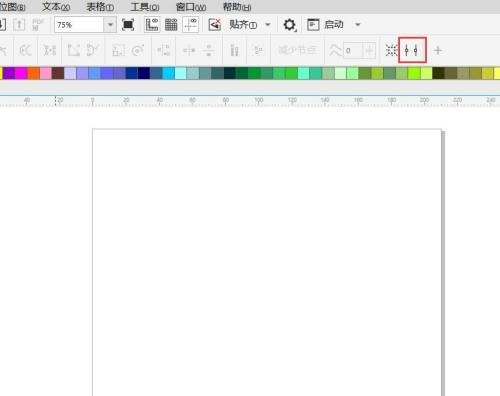Click the 贴齐 snap-to button
The height and width of the screenshot is (396, 500).
pos(243,25)
